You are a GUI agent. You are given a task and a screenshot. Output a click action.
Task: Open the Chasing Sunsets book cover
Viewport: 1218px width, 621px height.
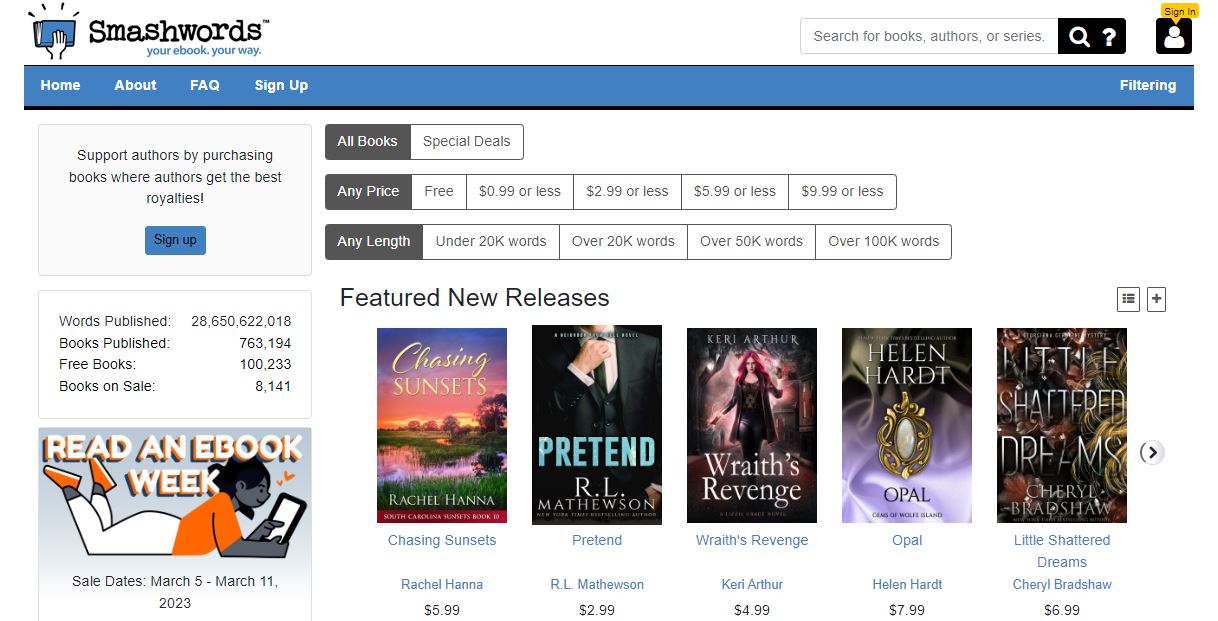(x=442, y=425)
